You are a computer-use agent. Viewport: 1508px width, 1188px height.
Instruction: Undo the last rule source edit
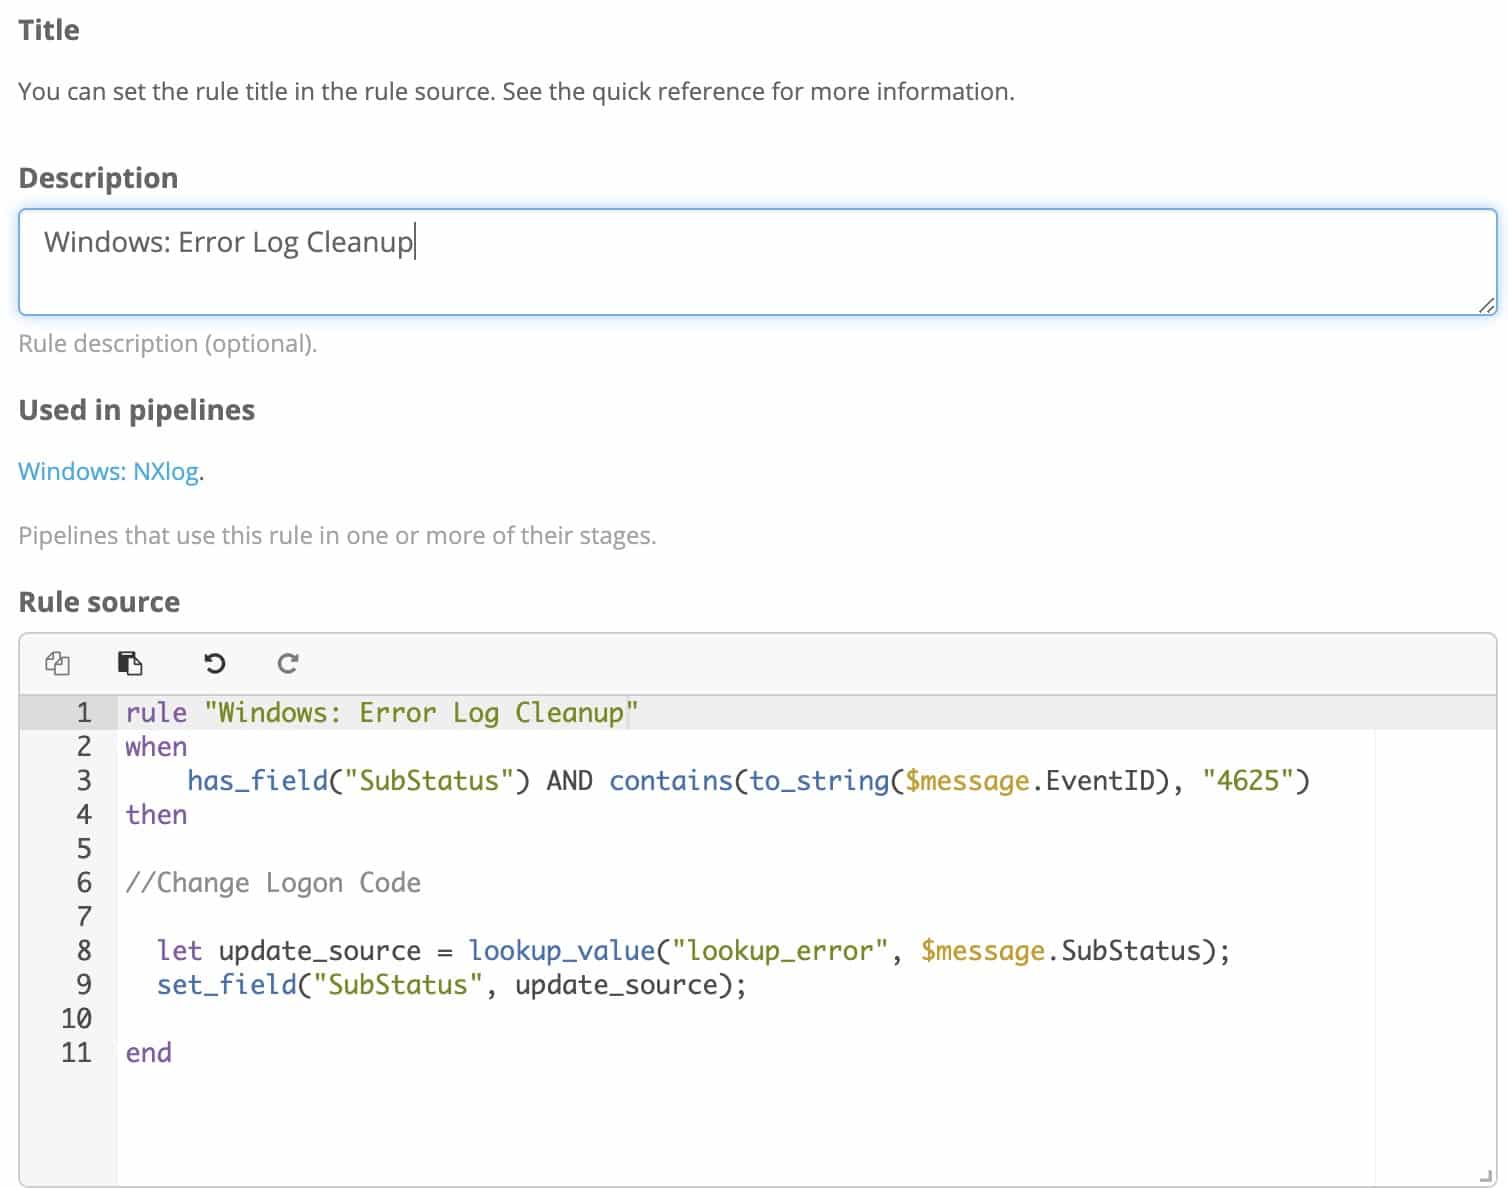pos(214,663)
